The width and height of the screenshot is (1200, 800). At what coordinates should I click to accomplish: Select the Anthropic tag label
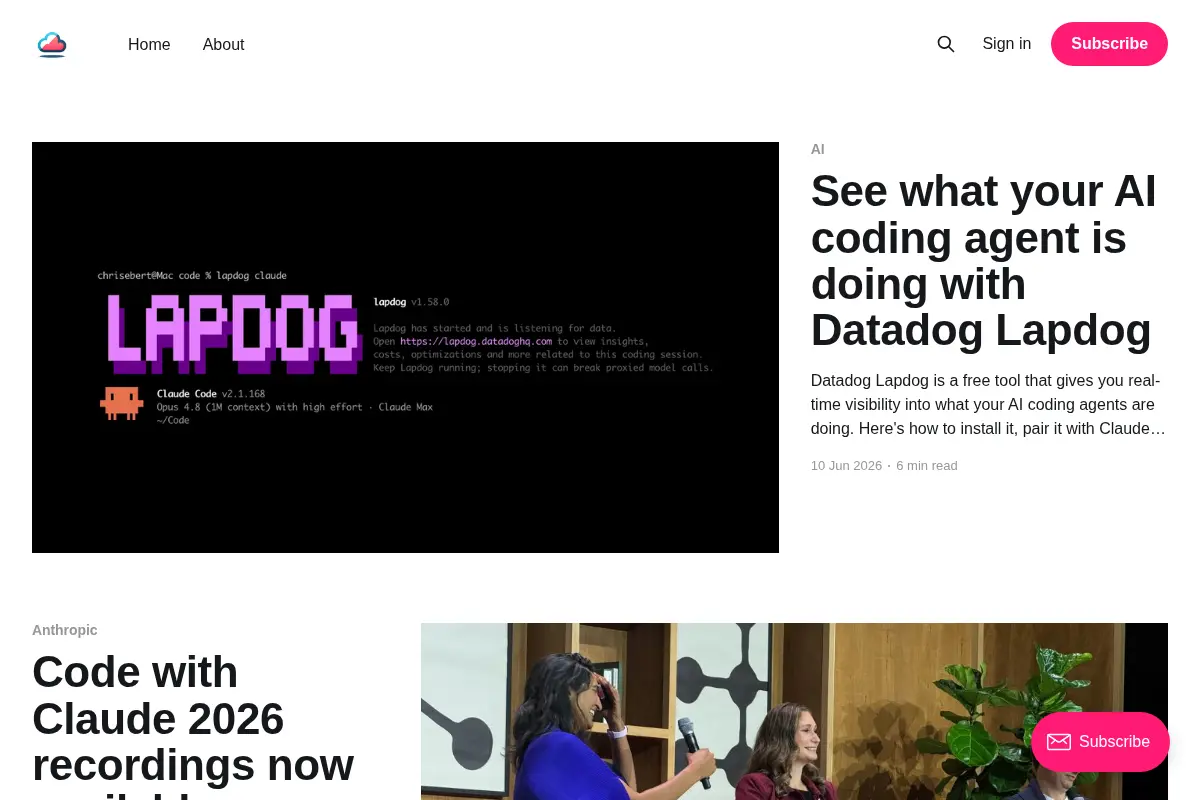pos(64,630)
